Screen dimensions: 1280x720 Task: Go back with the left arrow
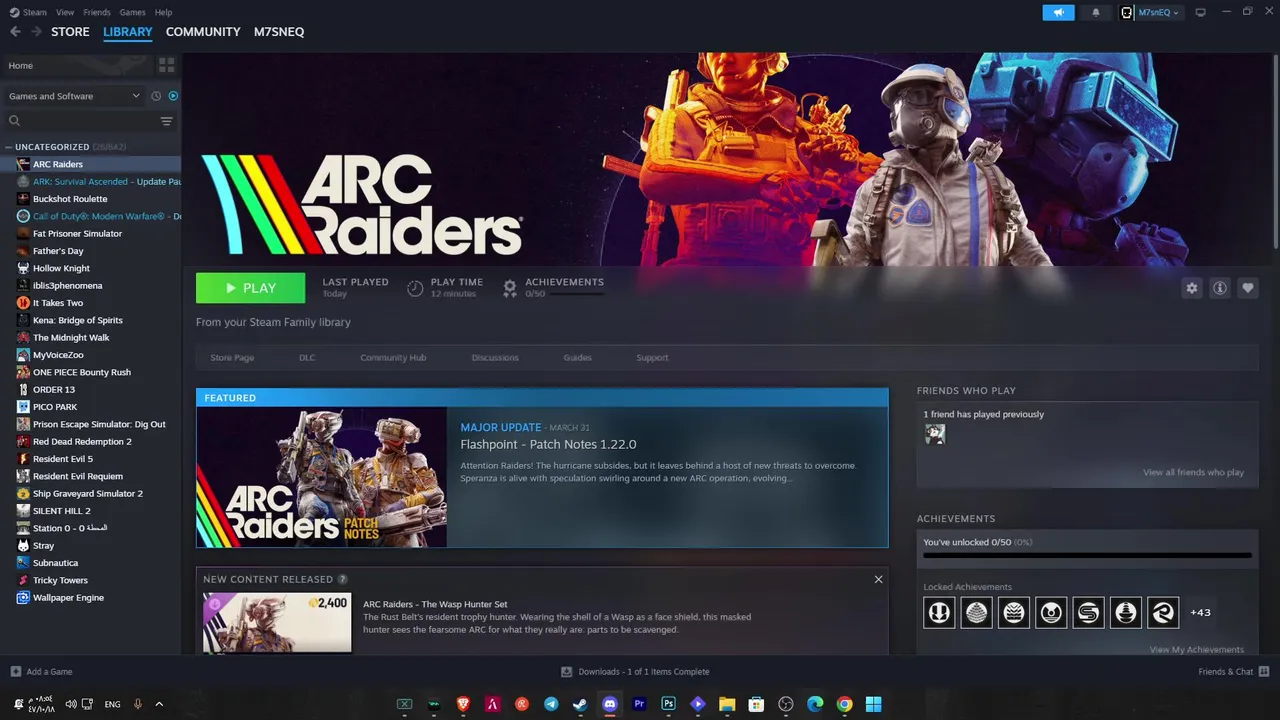click(x=15, y=32)
